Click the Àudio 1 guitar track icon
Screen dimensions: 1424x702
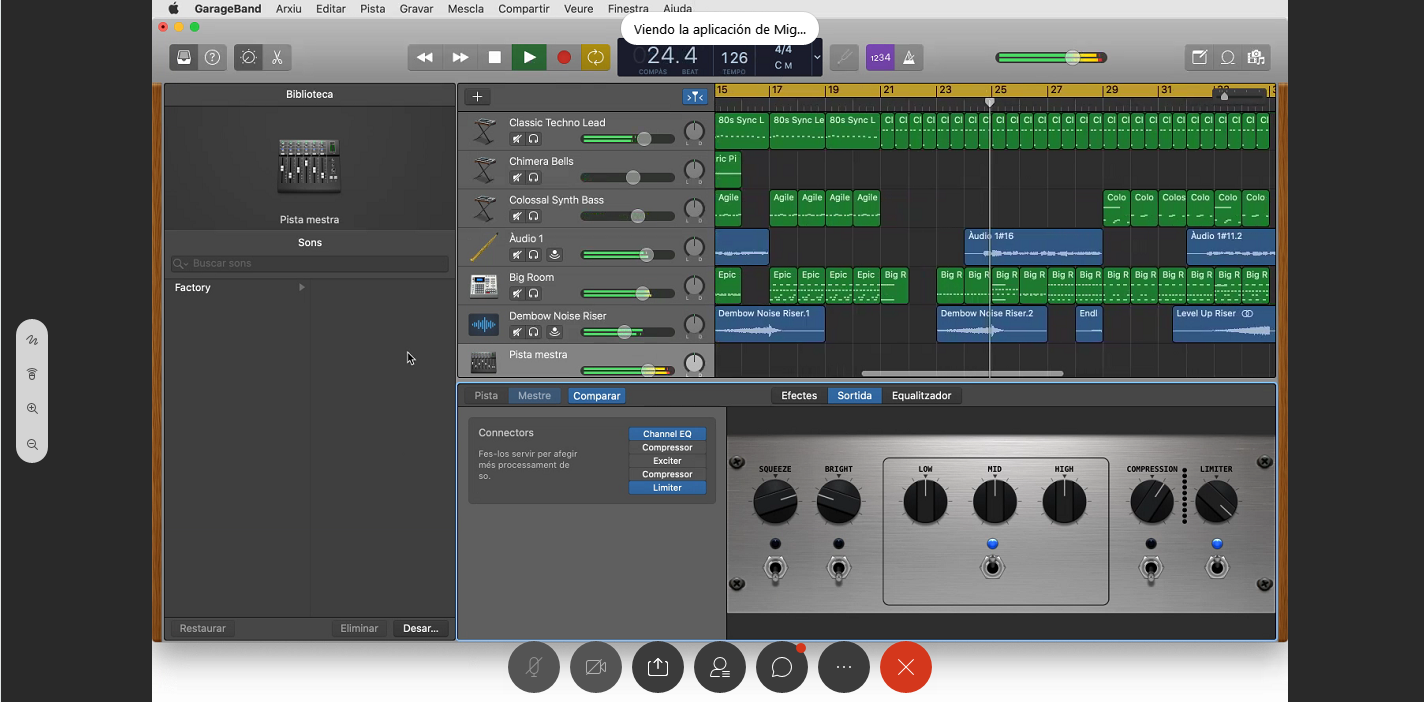pyautogui.click(x=485, y=247)
